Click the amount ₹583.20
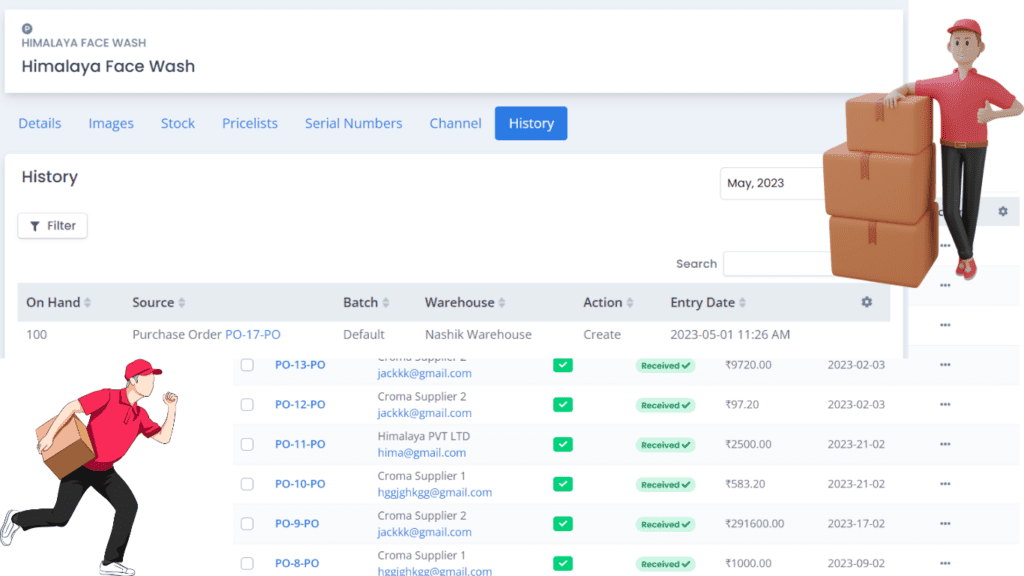1024x576 pixels. pyautogui.click(x=745, y=484)
